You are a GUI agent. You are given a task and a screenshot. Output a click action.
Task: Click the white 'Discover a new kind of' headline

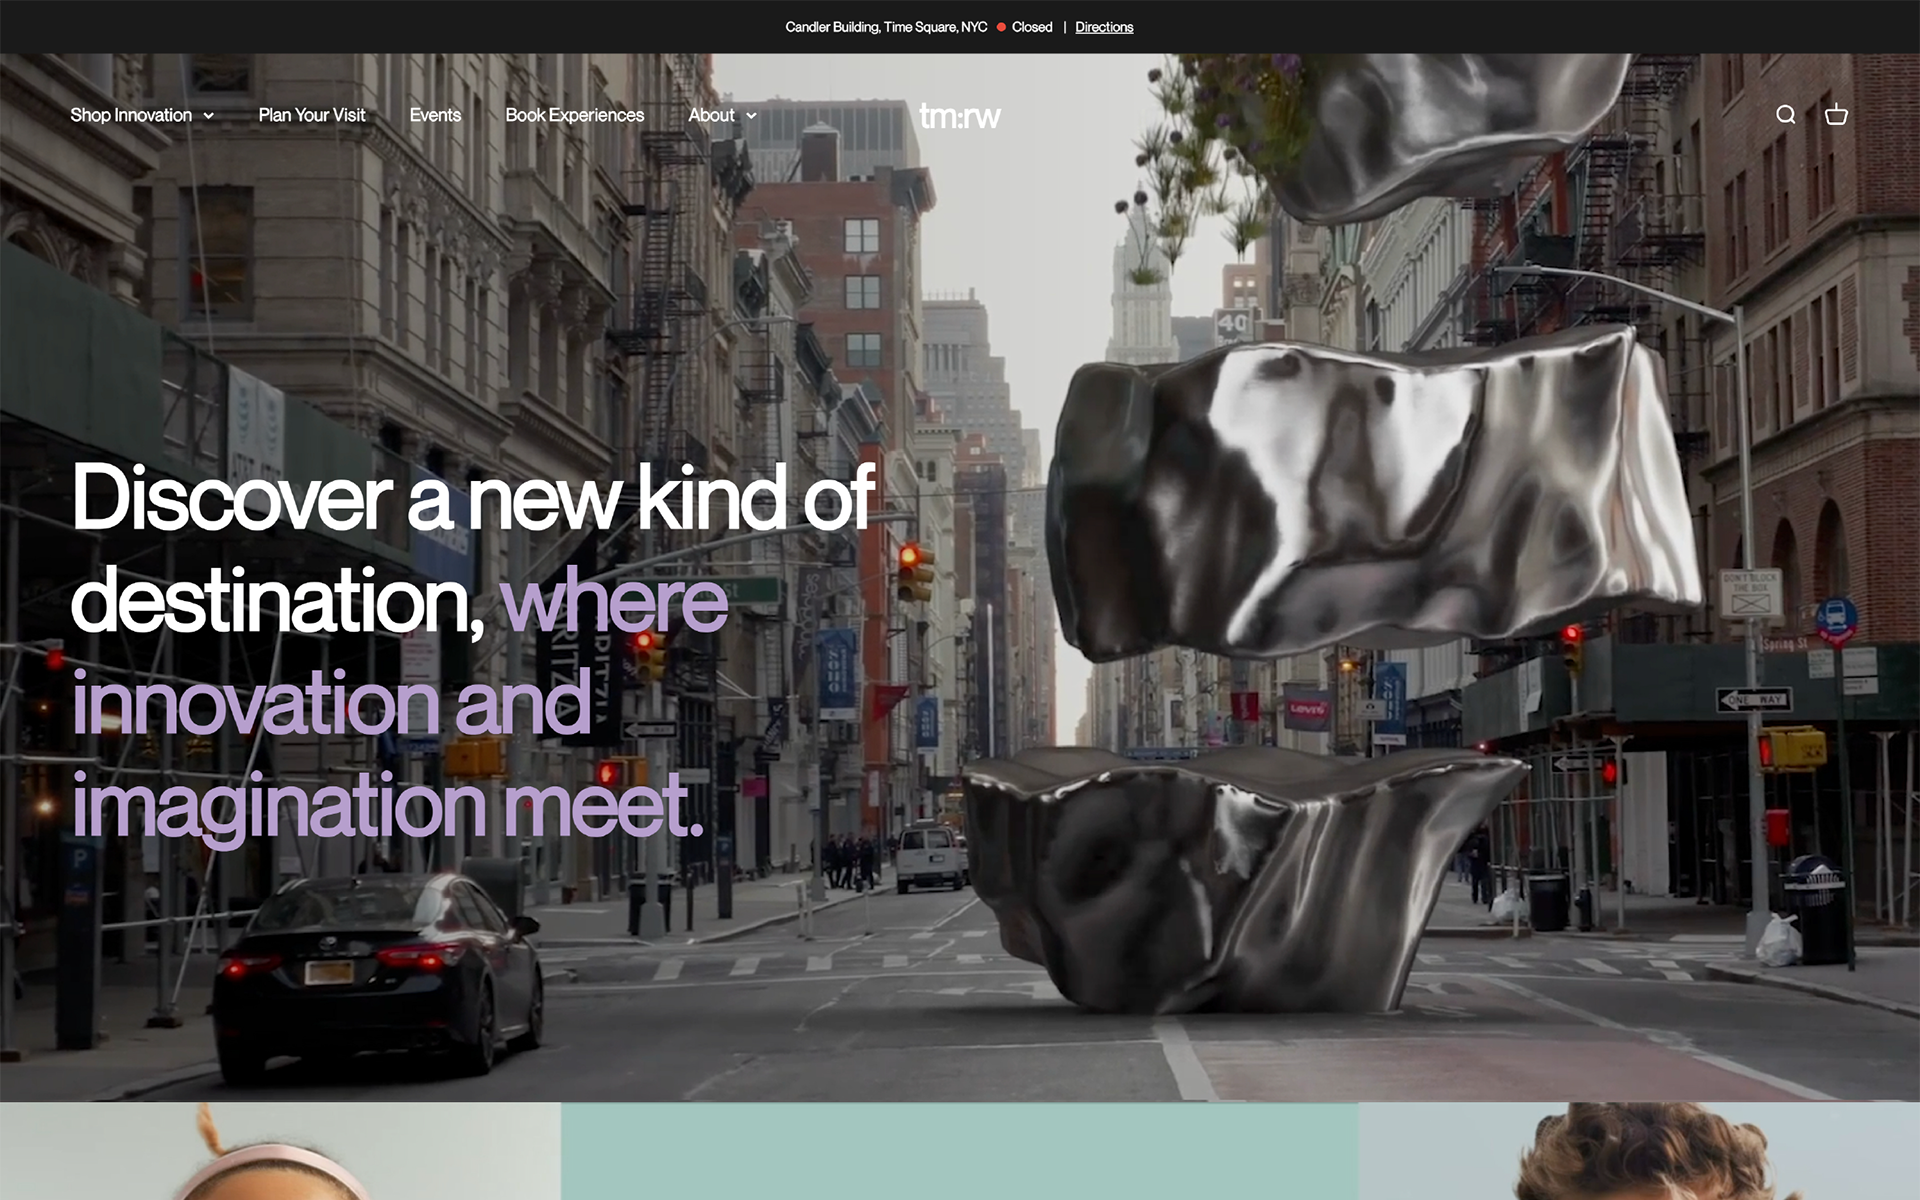coord(472,498)
